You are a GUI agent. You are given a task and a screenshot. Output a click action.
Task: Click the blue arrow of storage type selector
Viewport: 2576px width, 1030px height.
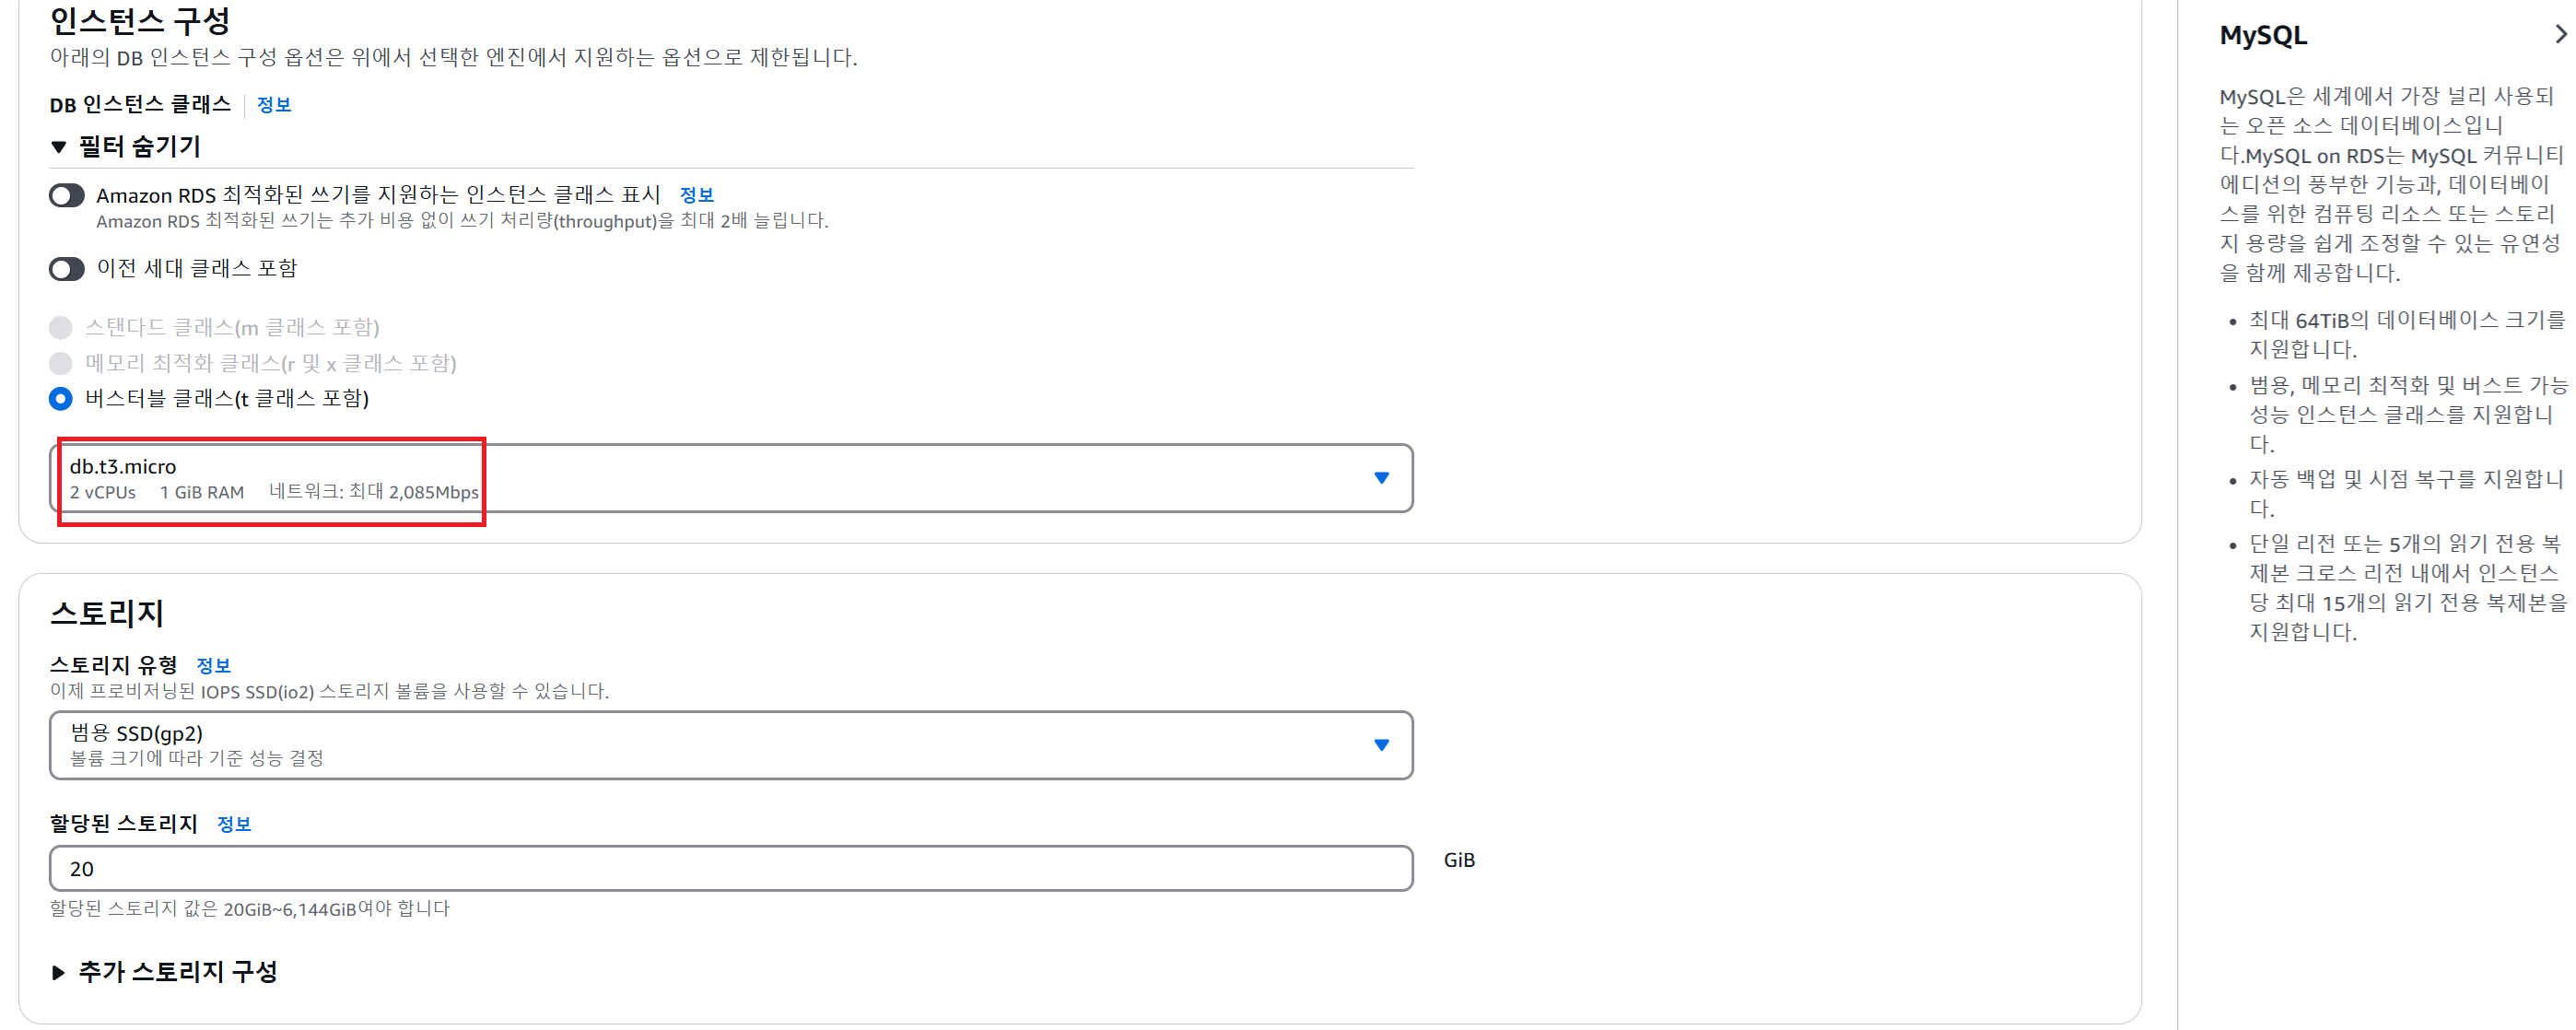(x=1381, y=745)
